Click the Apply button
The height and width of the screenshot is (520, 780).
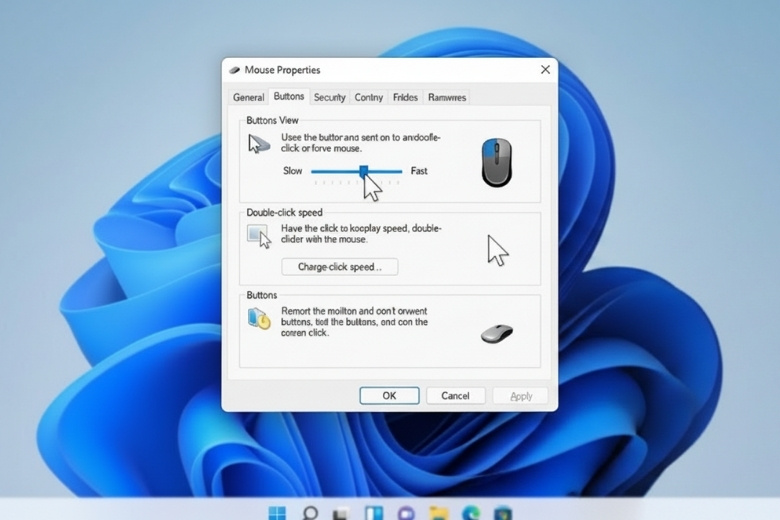(x=521, y=396)
